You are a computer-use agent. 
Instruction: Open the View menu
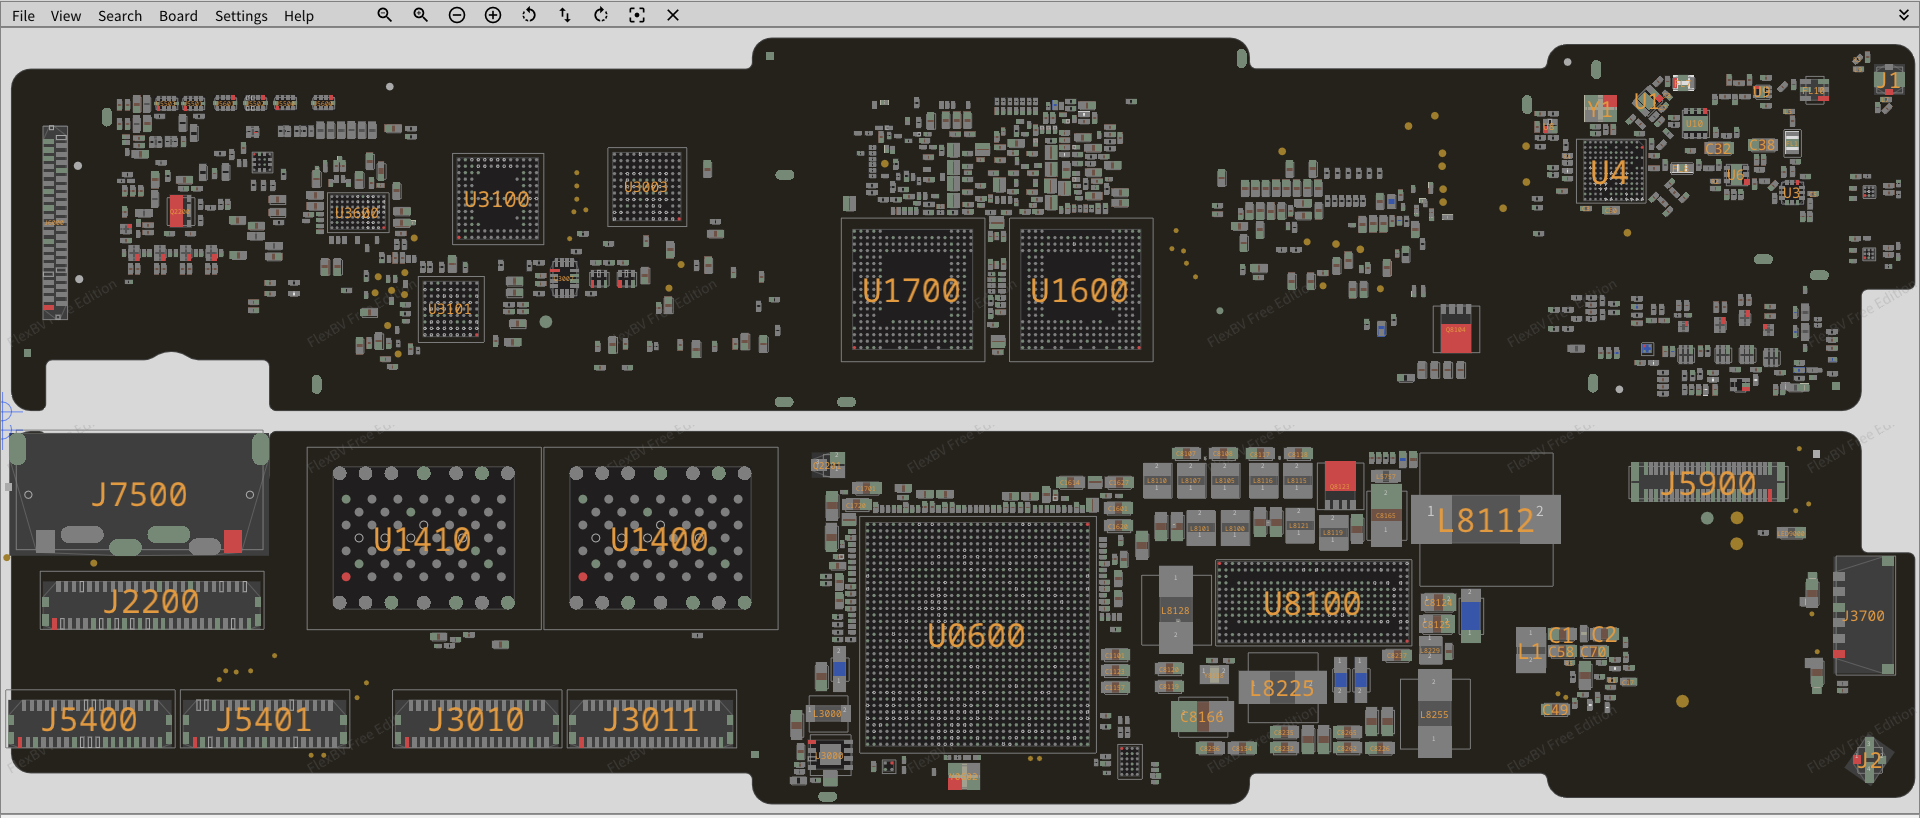[66, 16]
